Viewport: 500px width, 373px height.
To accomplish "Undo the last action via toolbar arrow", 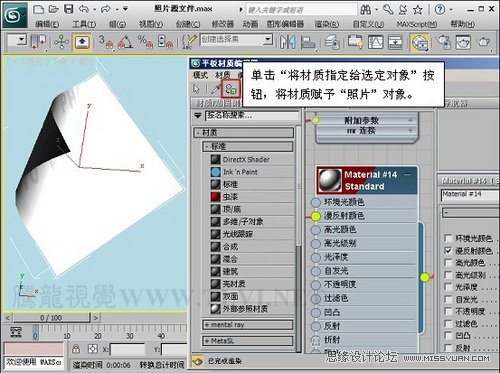I will point(84,9).
